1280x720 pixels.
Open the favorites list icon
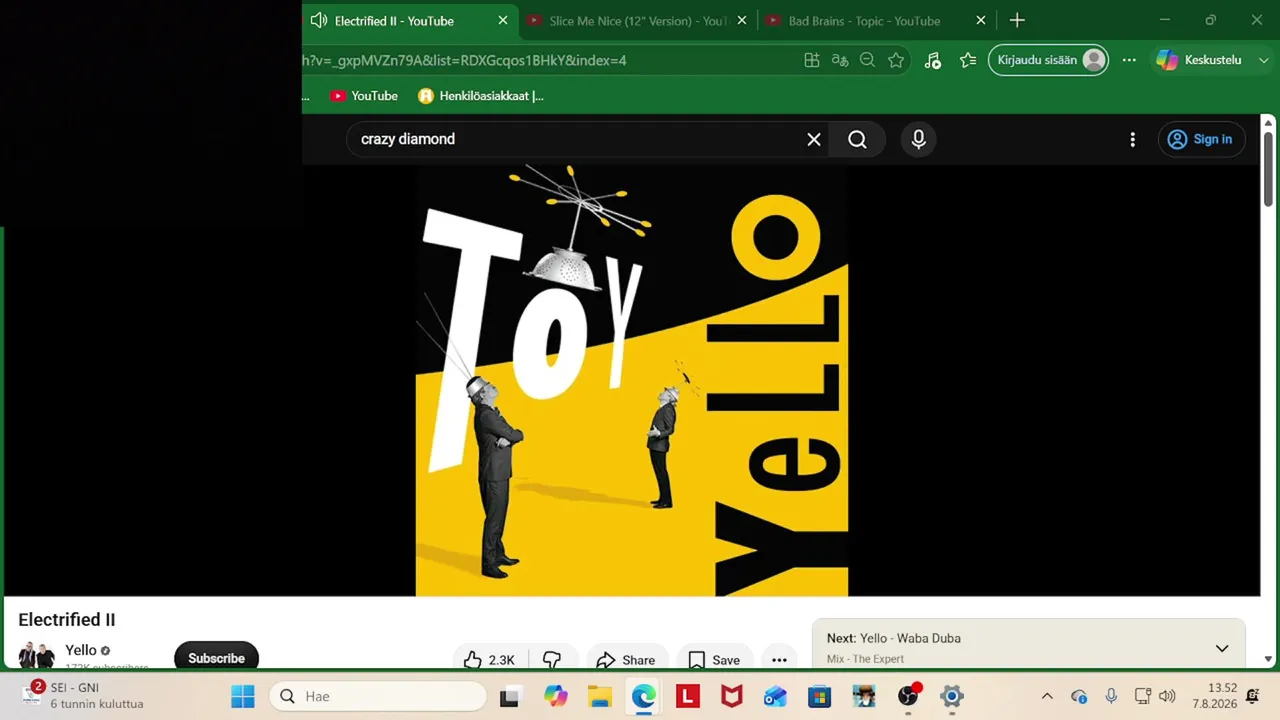[968, 60]
